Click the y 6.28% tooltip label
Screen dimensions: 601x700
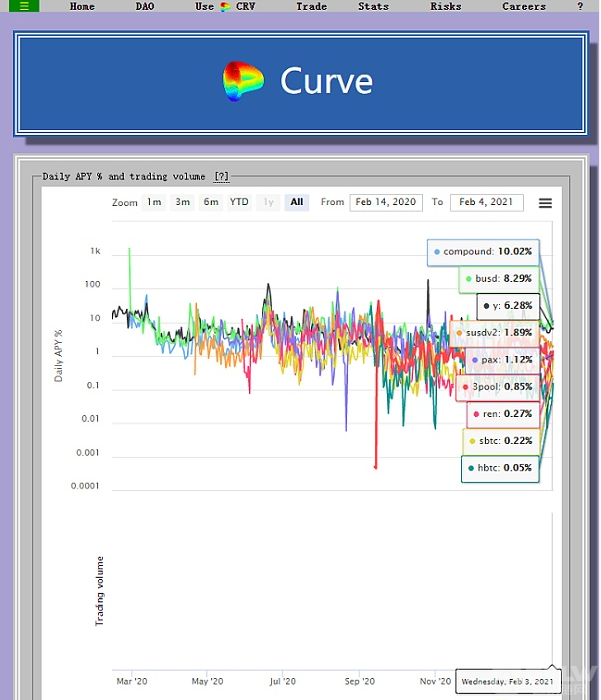508,306
